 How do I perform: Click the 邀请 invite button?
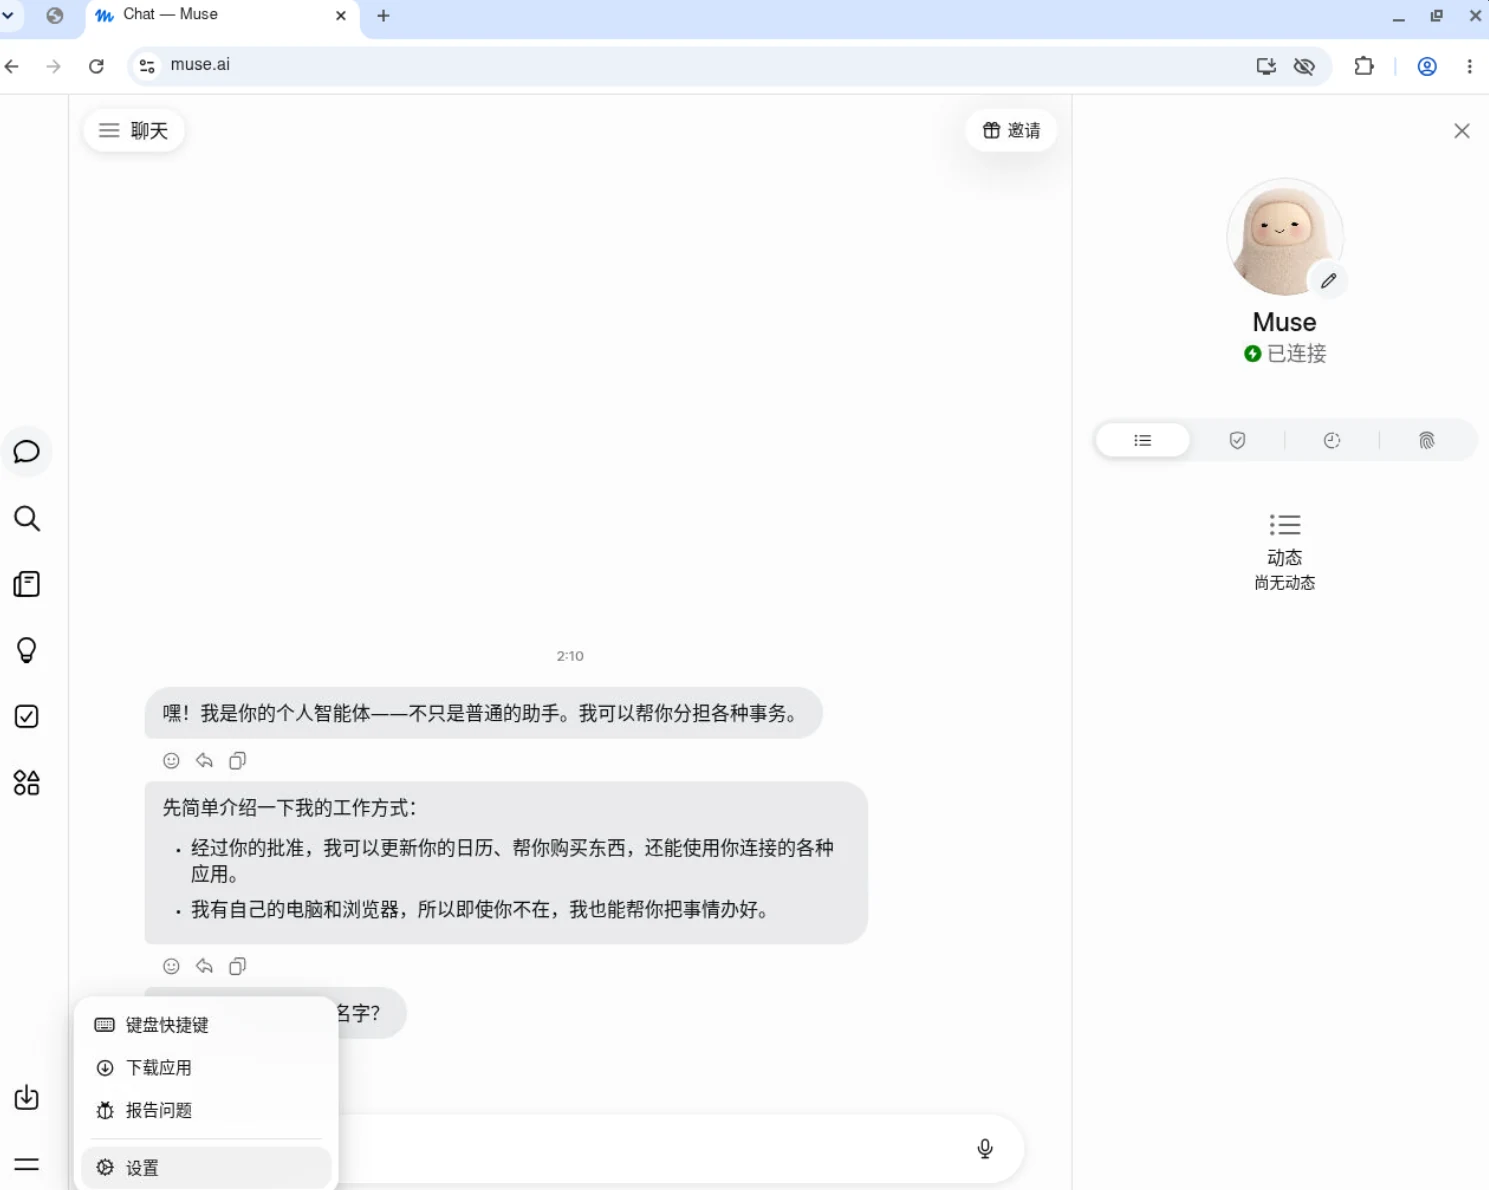coord(1011,130)
